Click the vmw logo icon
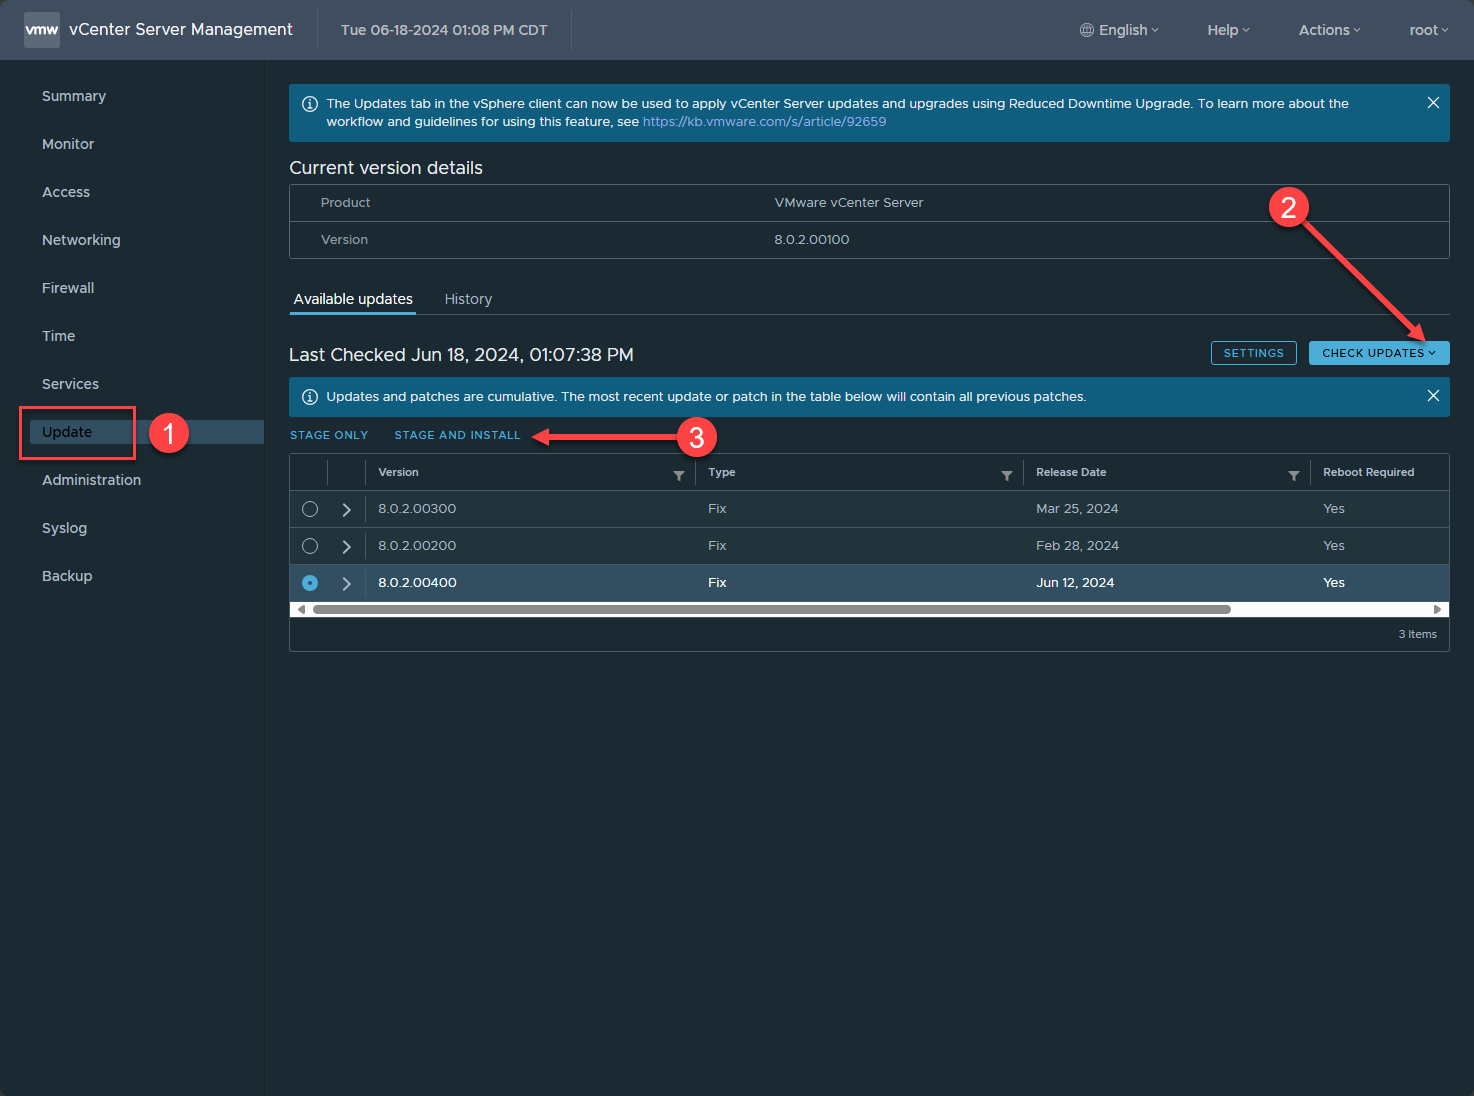The image size is (1474, 1096). (x=41, y=30)
